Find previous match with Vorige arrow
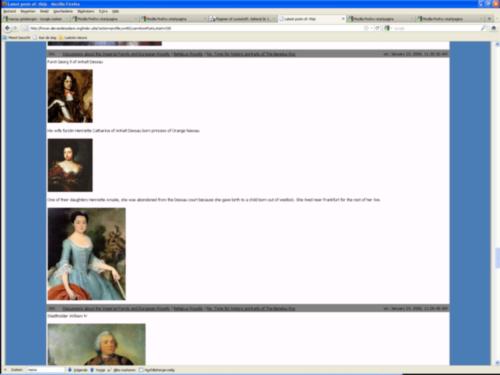 coord(98,370)
